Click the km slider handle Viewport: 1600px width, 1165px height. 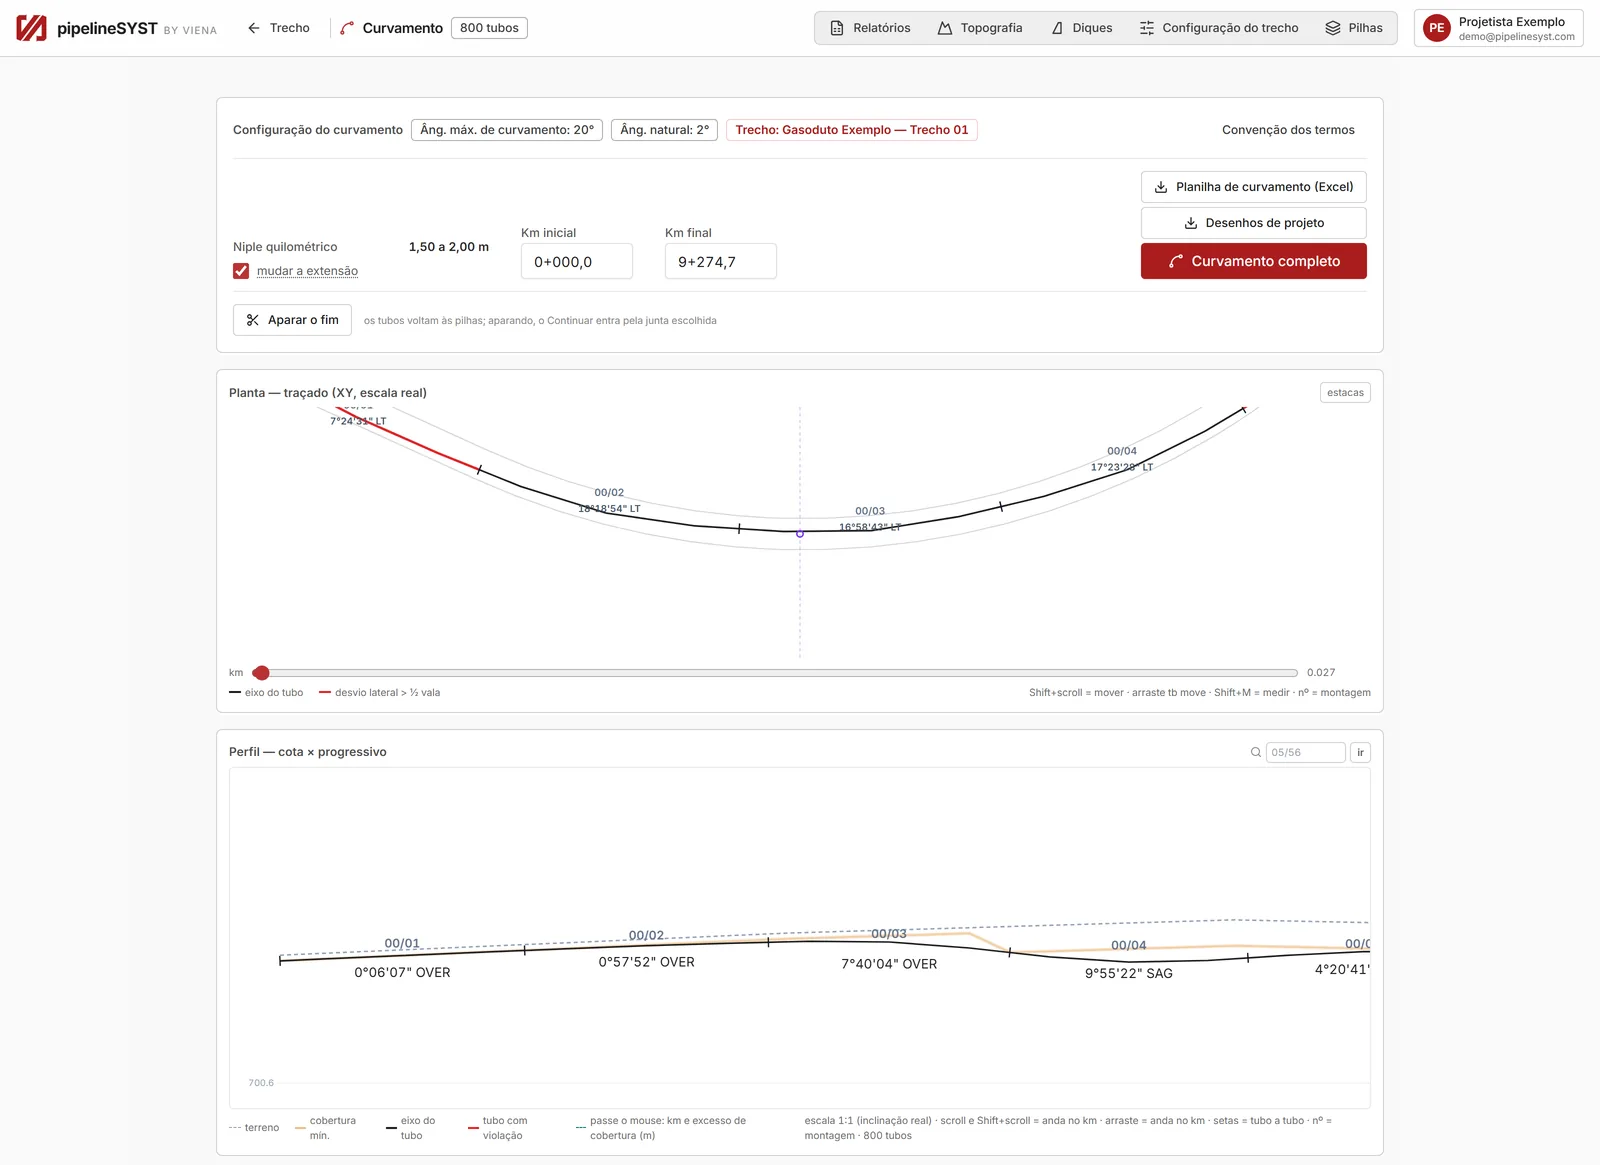(261, 673)
